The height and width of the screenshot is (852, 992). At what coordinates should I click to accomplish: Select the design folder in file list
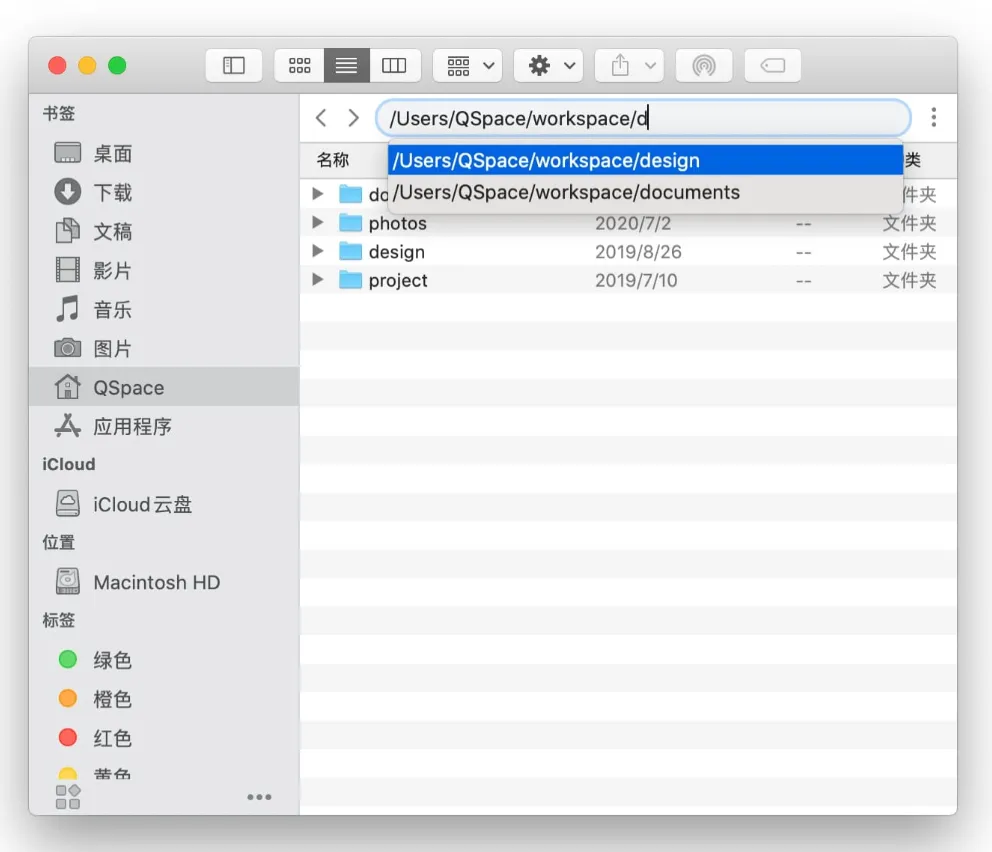point(628,251)
